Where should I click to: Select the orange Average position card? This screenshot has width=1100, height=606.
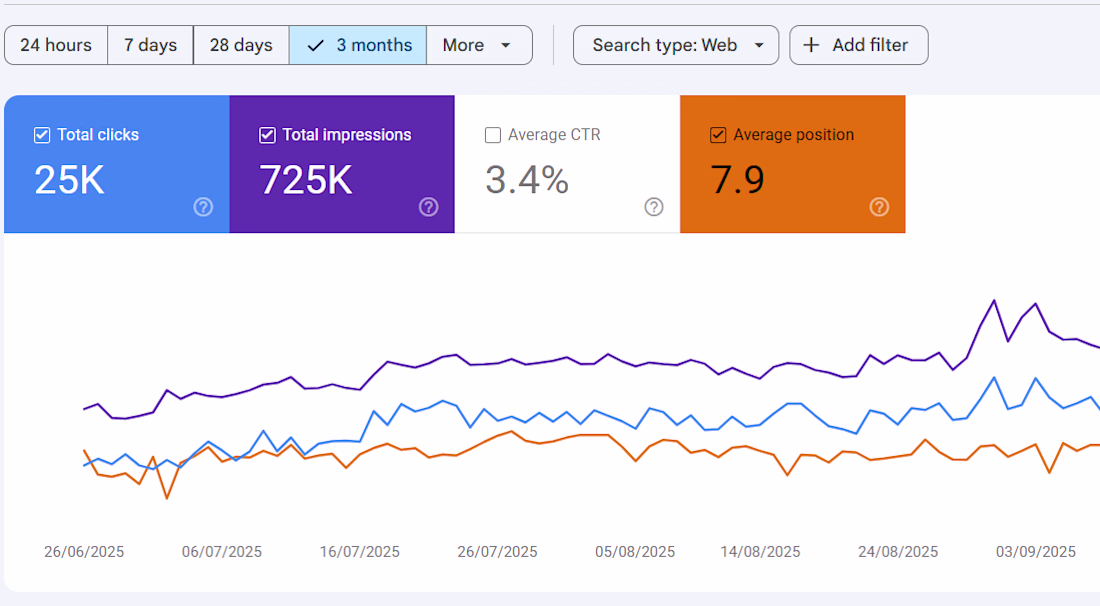(x=793, y=164)
